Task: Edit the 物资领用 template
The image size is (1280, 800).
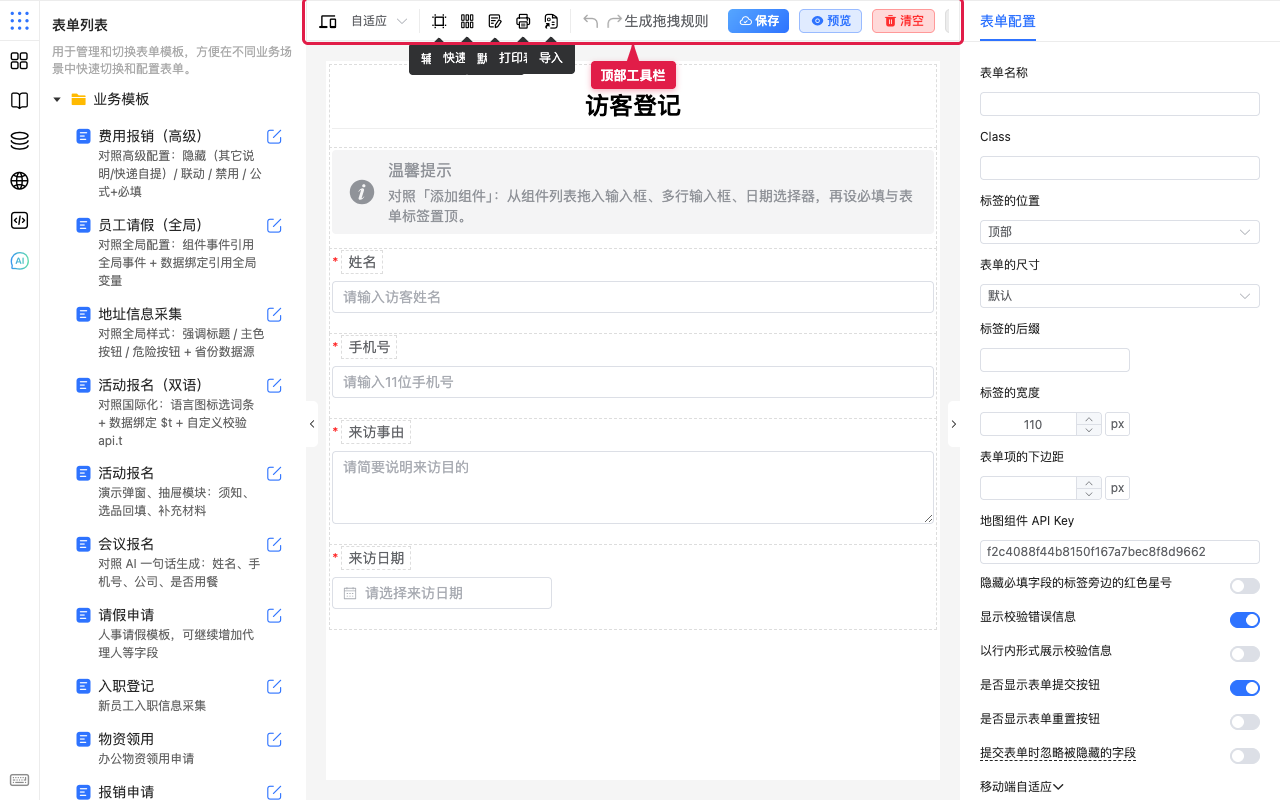Action: pos(274,740)
